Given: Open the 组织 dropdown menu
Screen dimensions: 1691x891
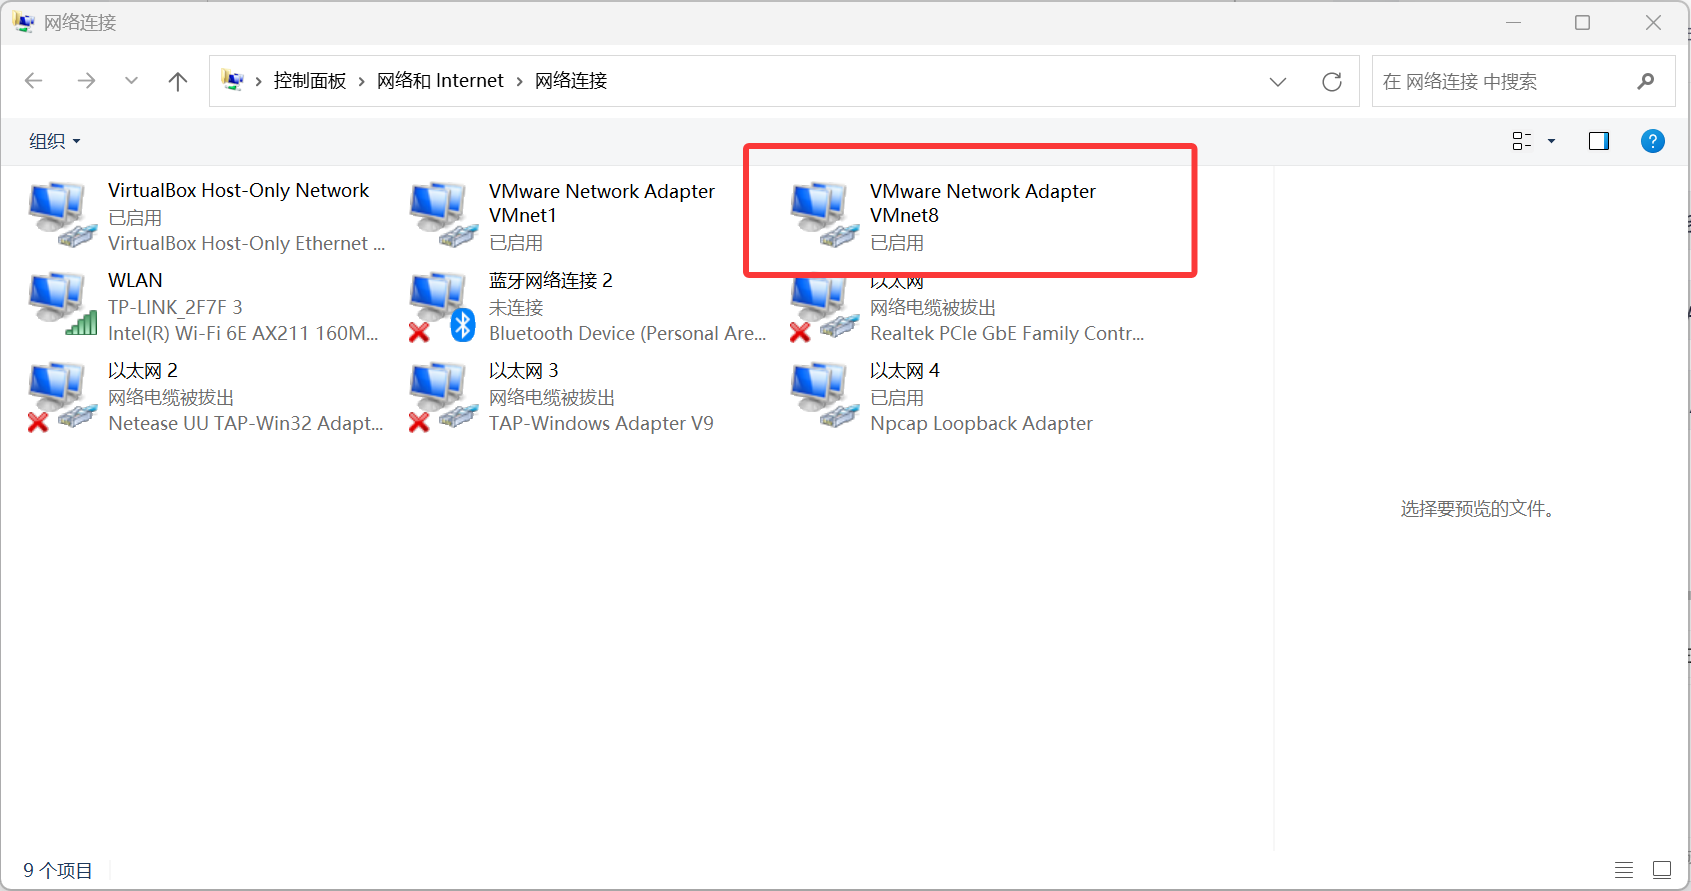Looking at the screenshot, I should click(54, 141).
